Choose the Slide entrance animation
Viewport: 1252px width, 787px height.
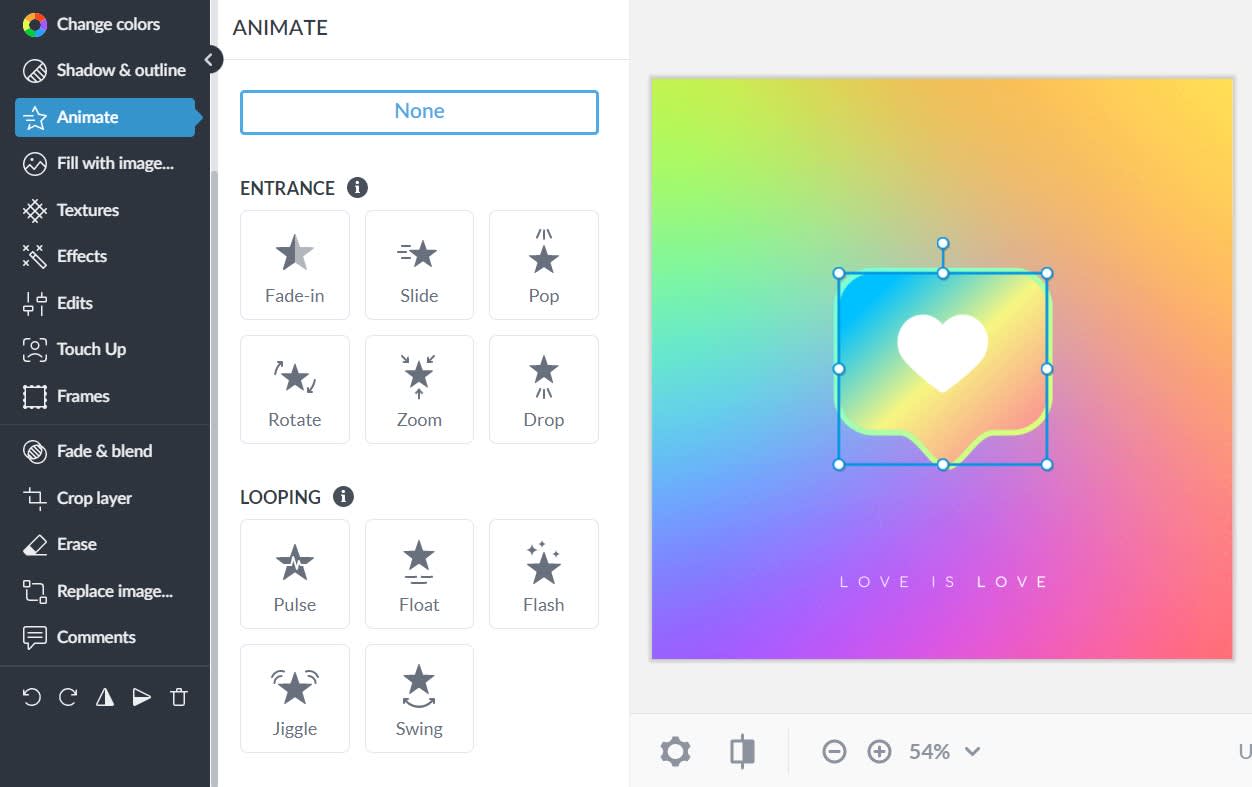point(419,265)
